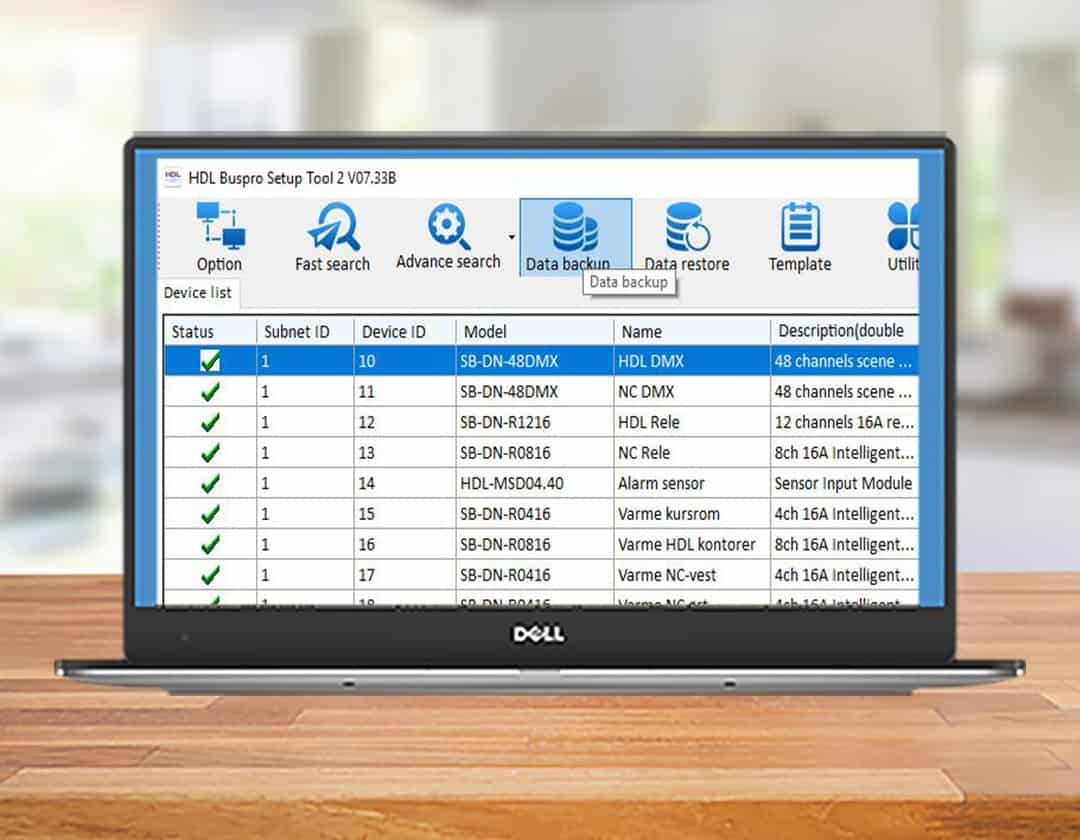The width and height of the screenshot is (1080, 840).
Task: Select the HDL DMX name cell
Action: 692,361
